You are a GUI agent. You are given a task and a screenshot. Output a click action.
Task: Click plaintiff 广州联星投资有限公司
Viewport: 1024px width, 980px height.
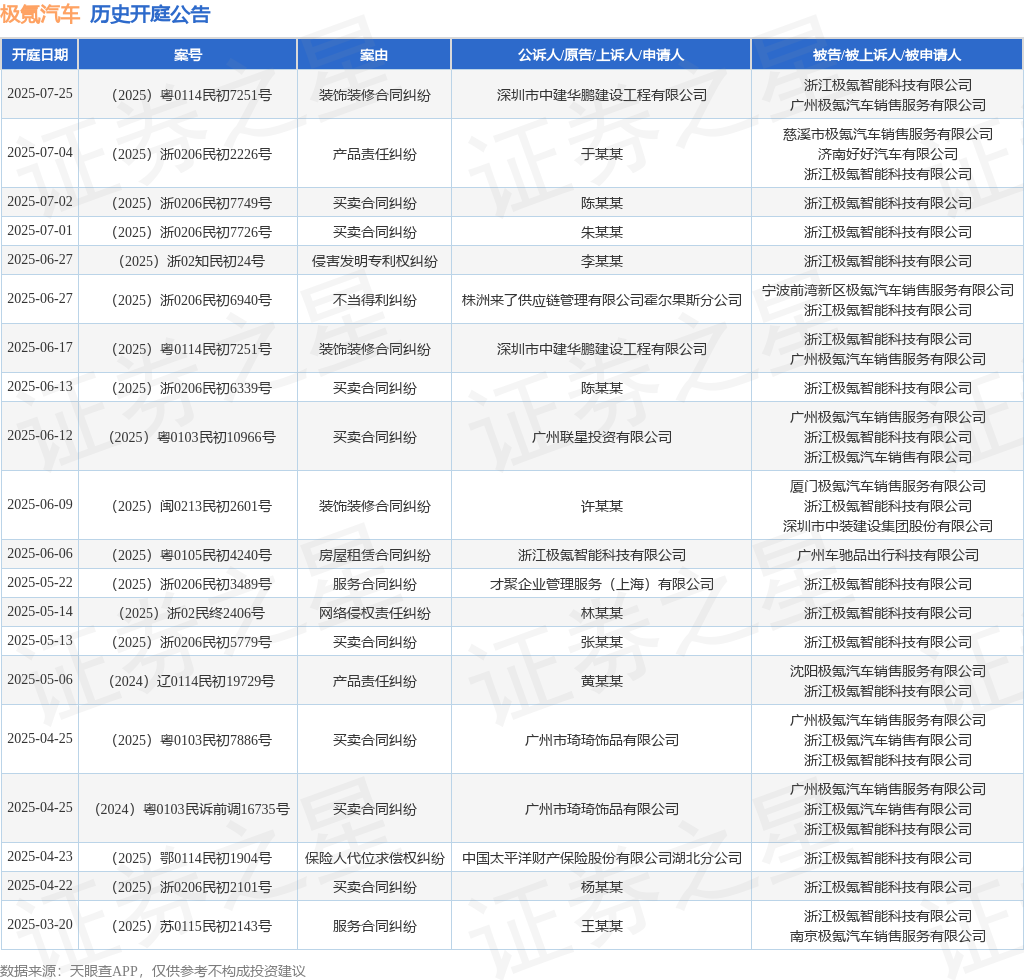601,437
